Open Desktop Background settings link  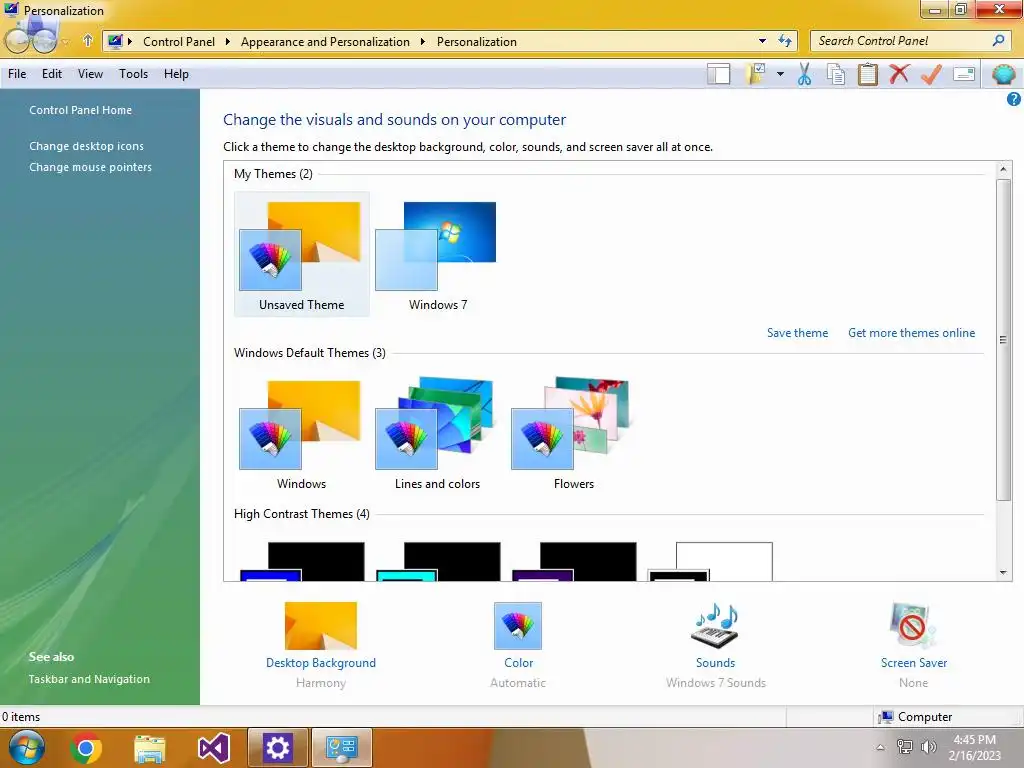(321, 662)
